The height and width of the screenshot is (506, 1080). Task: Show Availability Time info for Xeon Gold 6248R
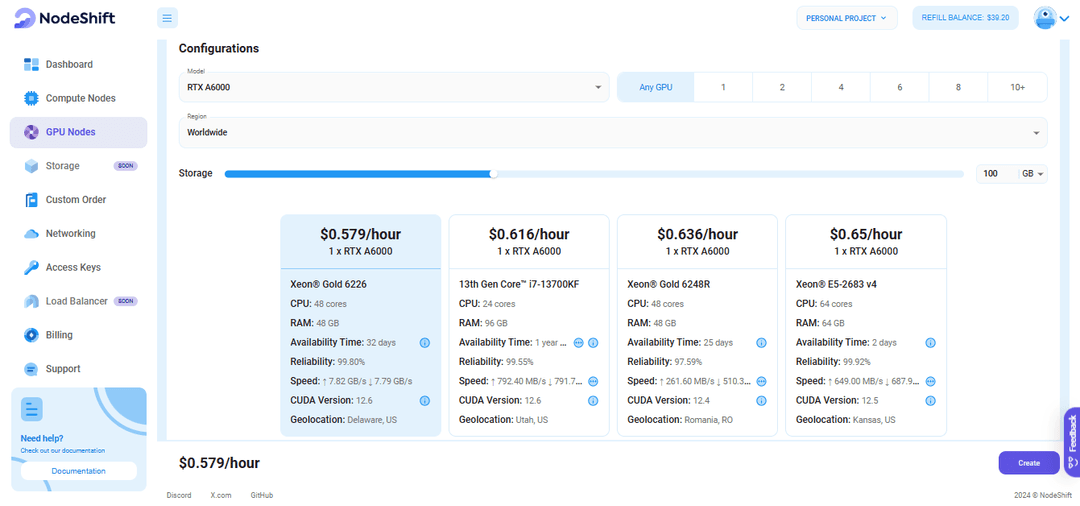pos(761,342)
